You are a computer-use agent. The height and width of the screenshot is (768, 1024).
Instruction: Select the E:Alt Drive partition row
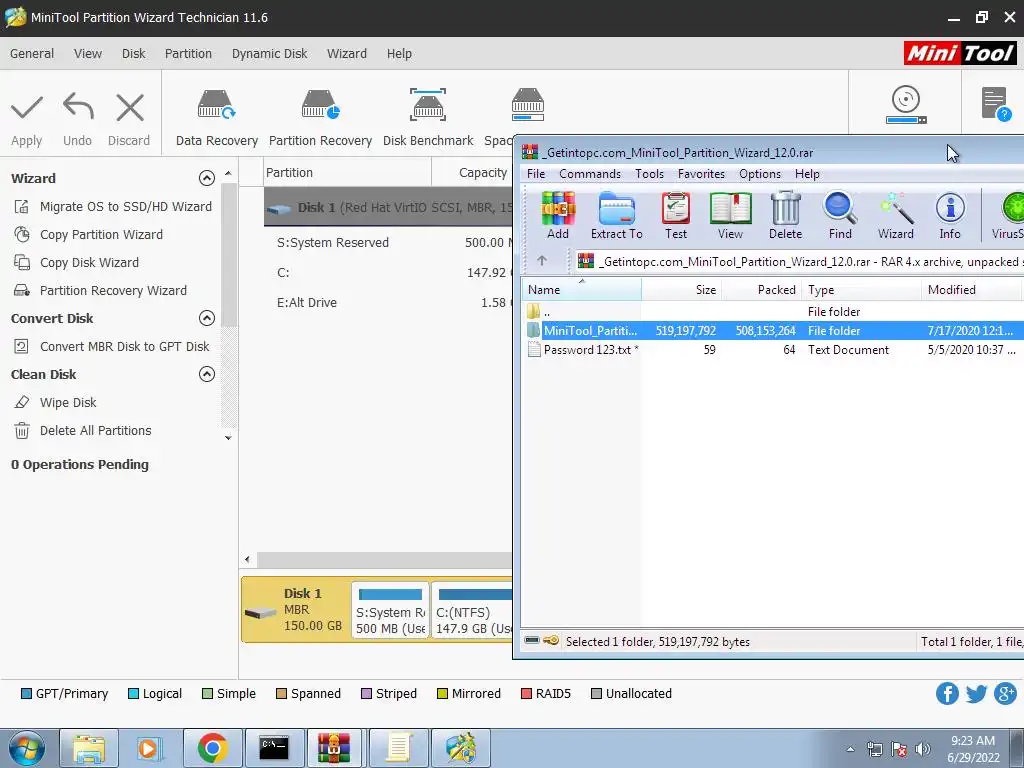coord(389,302)
